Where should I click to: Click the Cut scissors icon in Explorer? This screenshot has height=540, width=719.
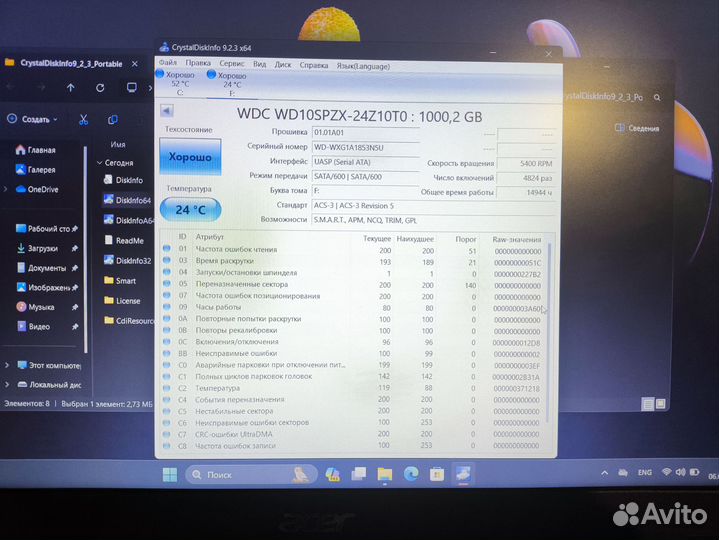click(84, 119)
